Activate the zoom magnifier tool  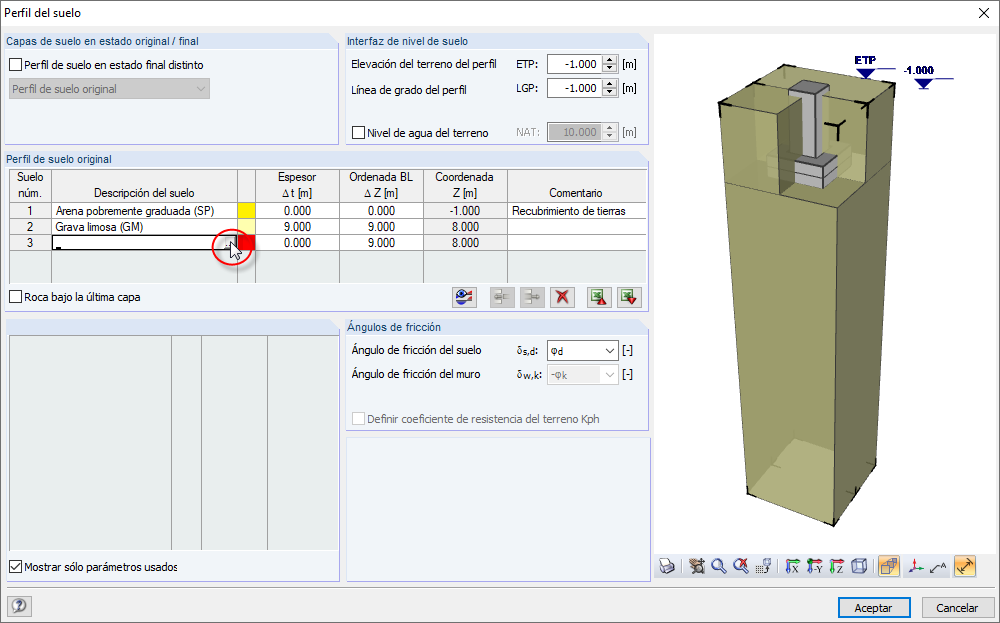click(x=719, y=566)
